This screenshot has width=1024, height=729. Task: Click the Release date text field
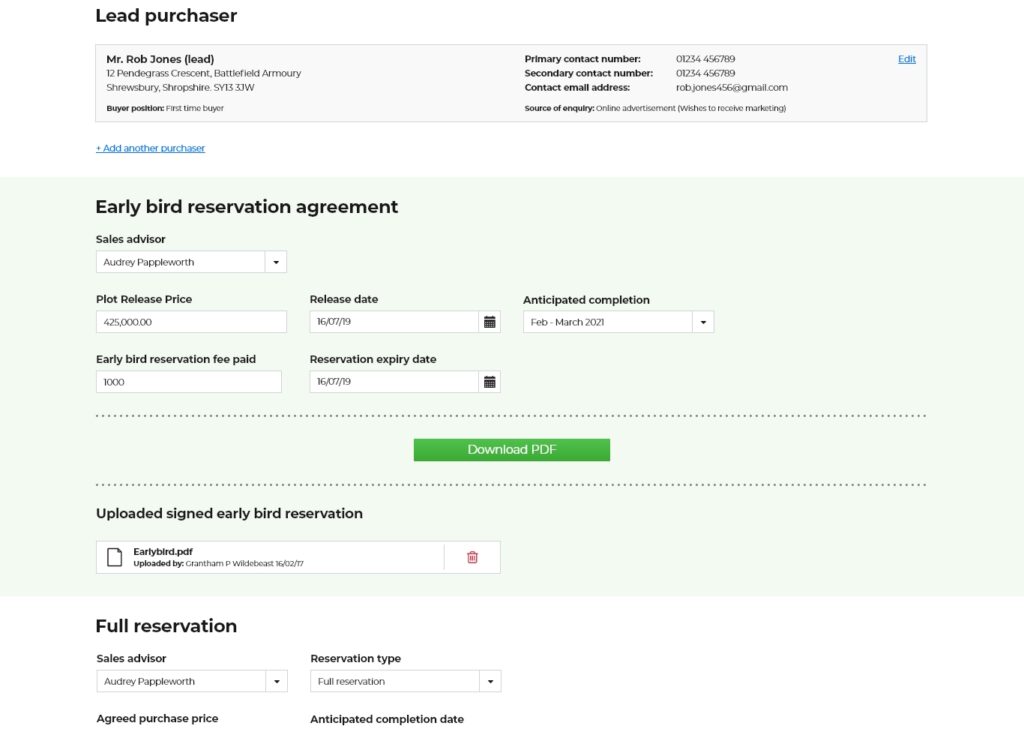[394, 322]
